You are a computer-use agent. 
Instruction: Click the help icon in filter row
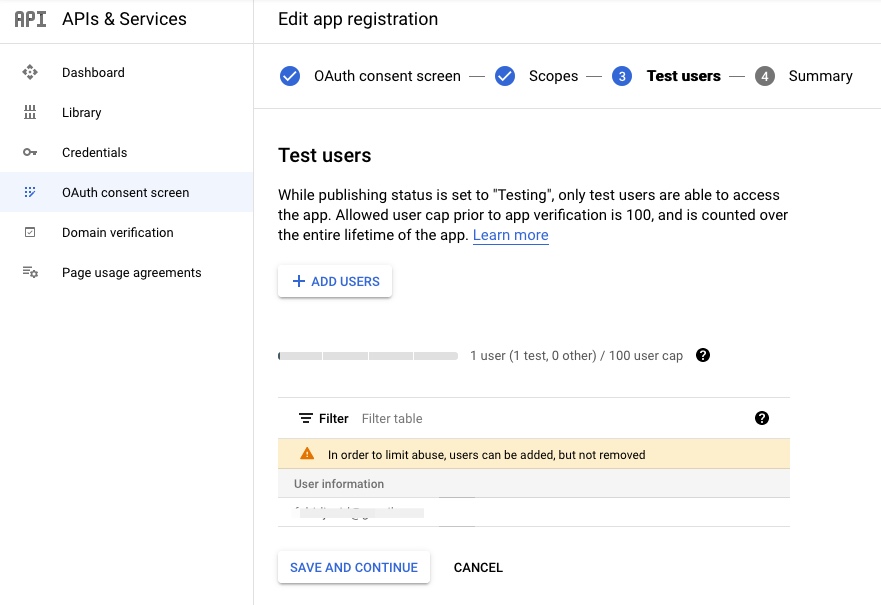pyautogui.click(x=761, y=418)
